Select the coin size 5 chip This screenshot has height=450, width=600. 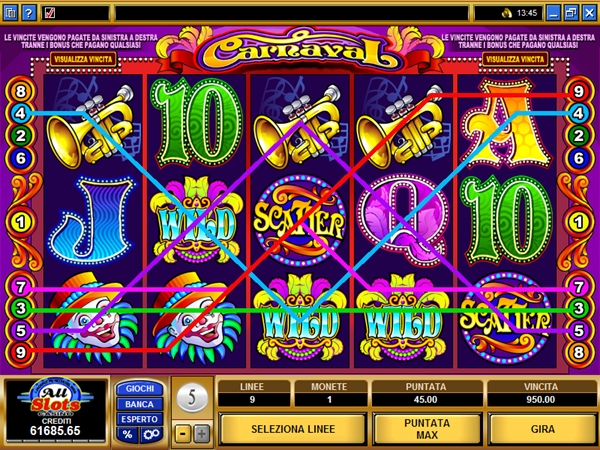tap(192, 398)
